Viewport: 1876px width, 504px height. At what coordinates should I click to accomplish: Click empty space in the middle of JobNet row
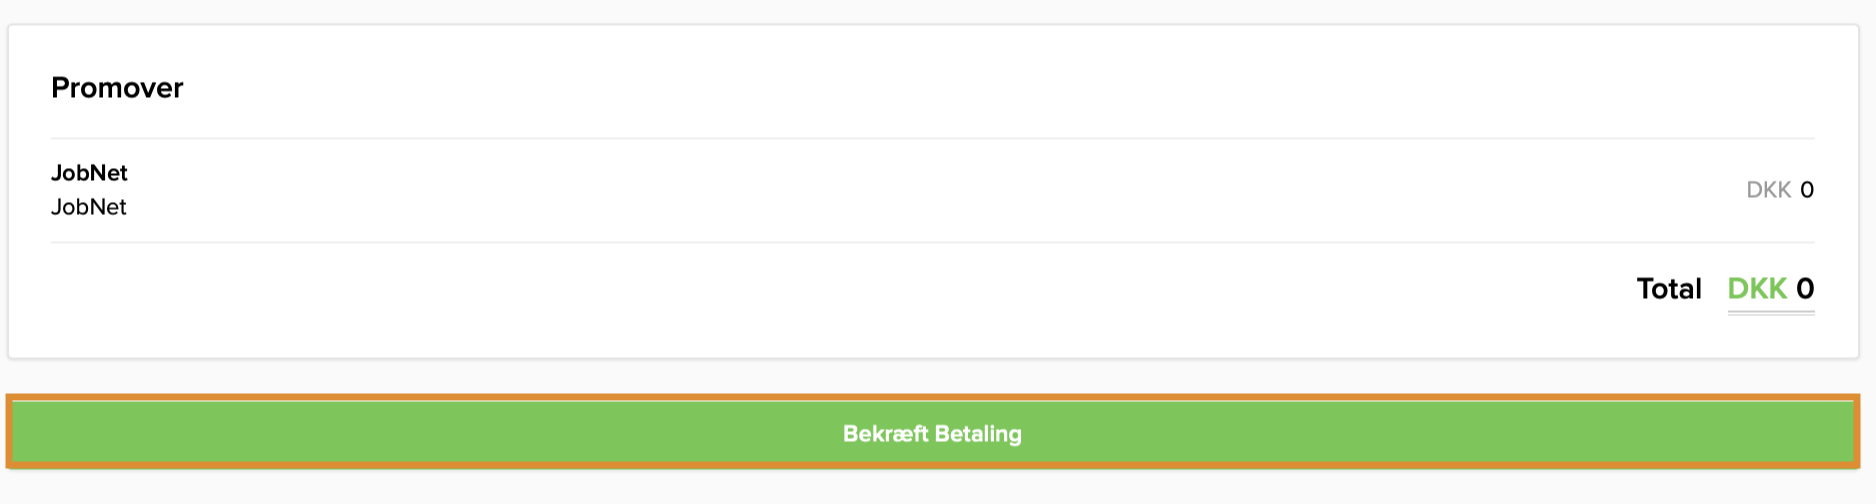click(932, 190)
